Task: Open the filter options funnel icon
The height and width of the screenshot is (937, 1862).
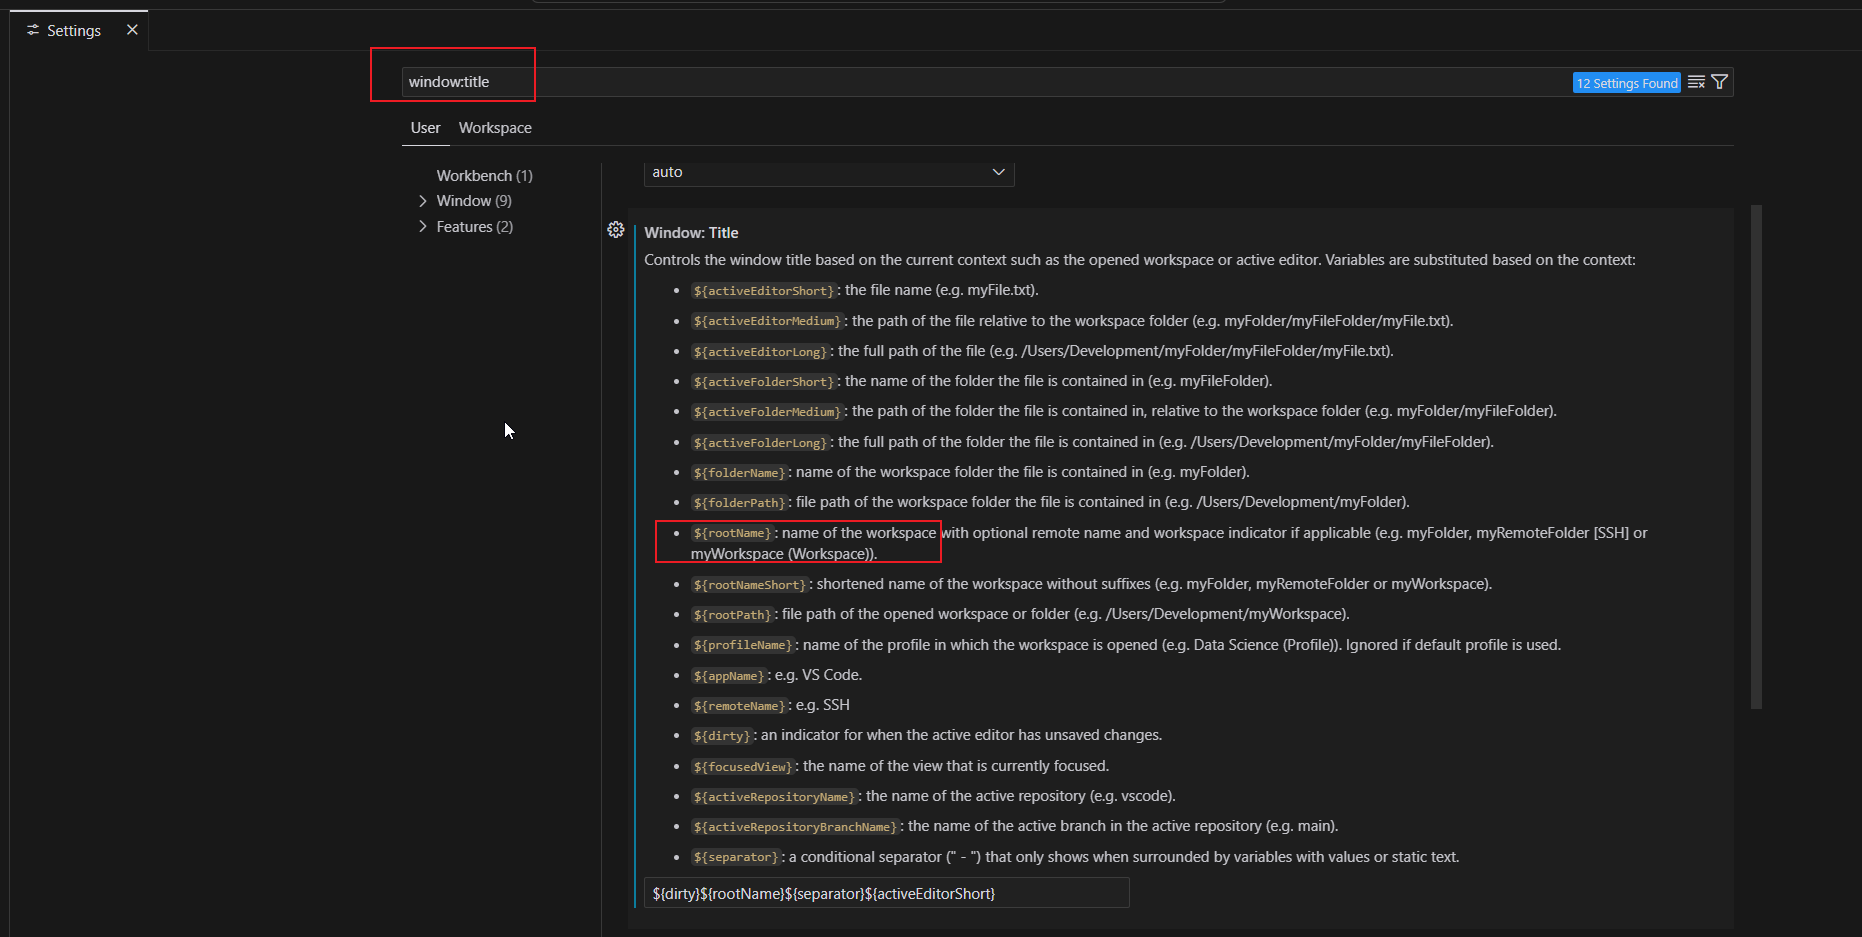Action: coord(1720,82)
